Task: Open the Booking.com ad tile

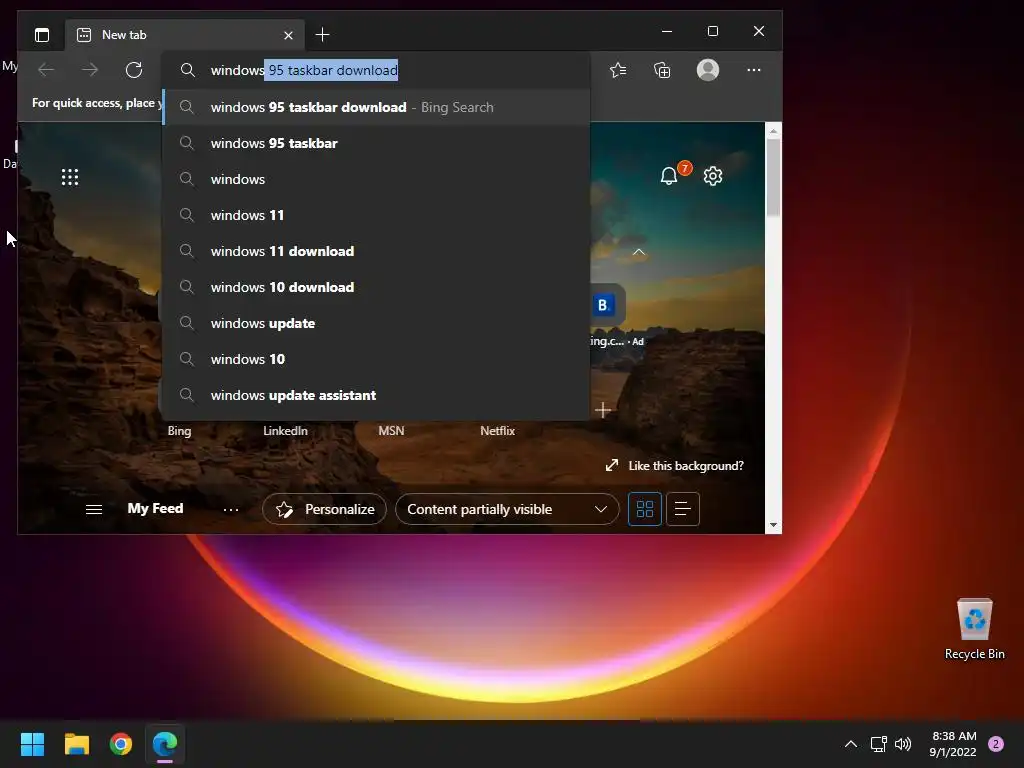Action: point(607,306)
